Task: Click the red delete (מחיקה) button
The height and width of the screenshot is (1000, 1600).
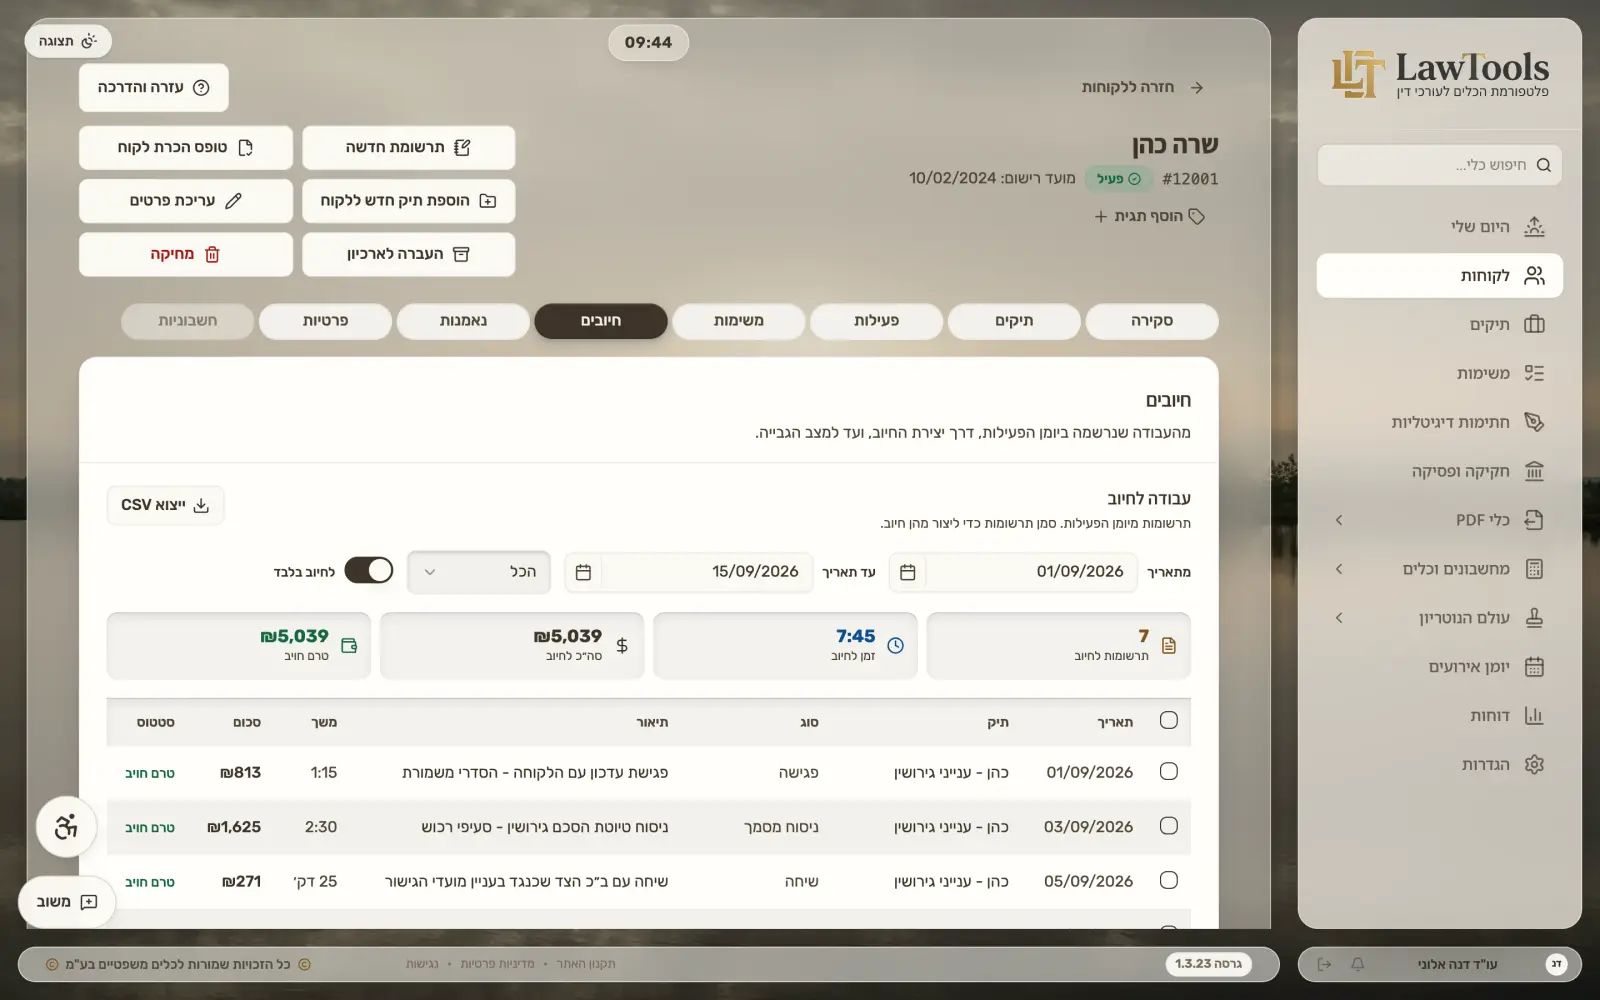Action: (186, 254)
